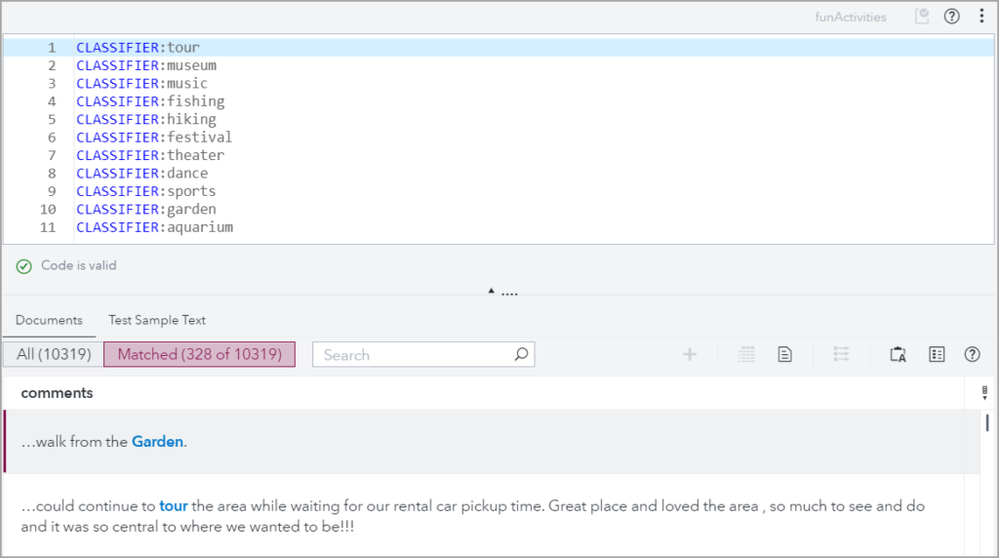Click the list properties icon in documents toolbar

coord(936,354)
